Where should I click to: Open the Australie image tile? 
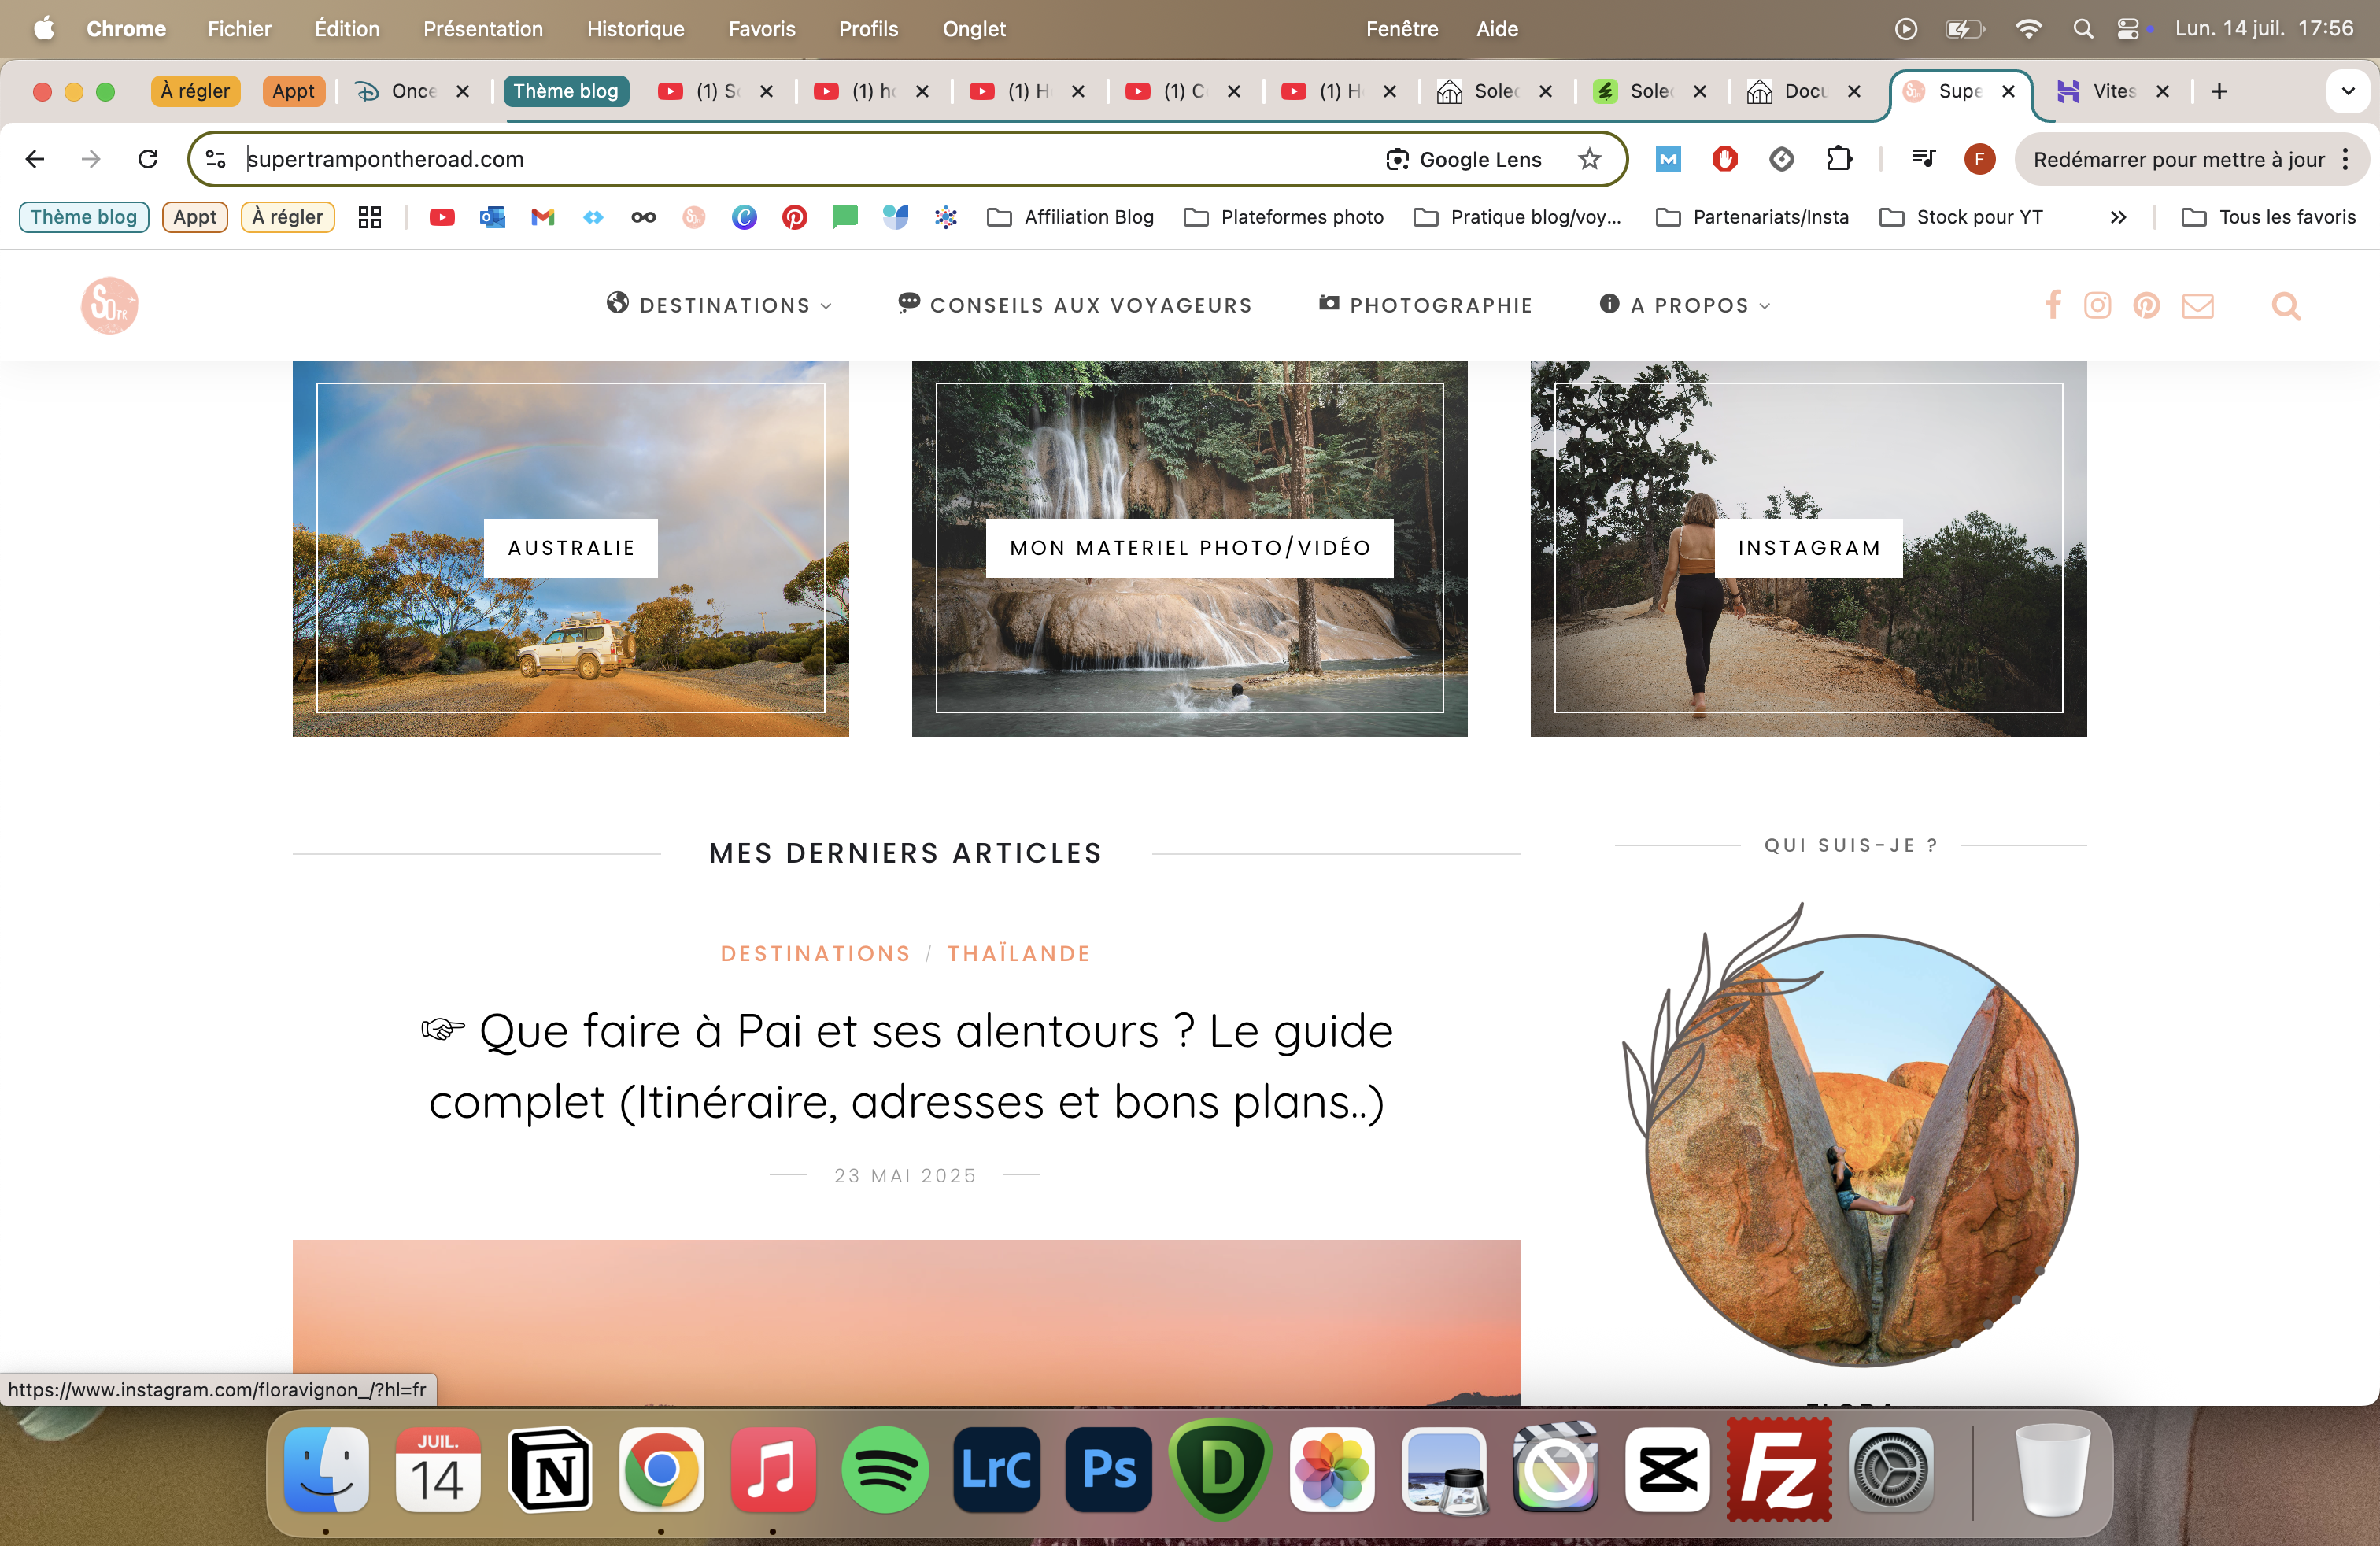(x=570, y=548)
